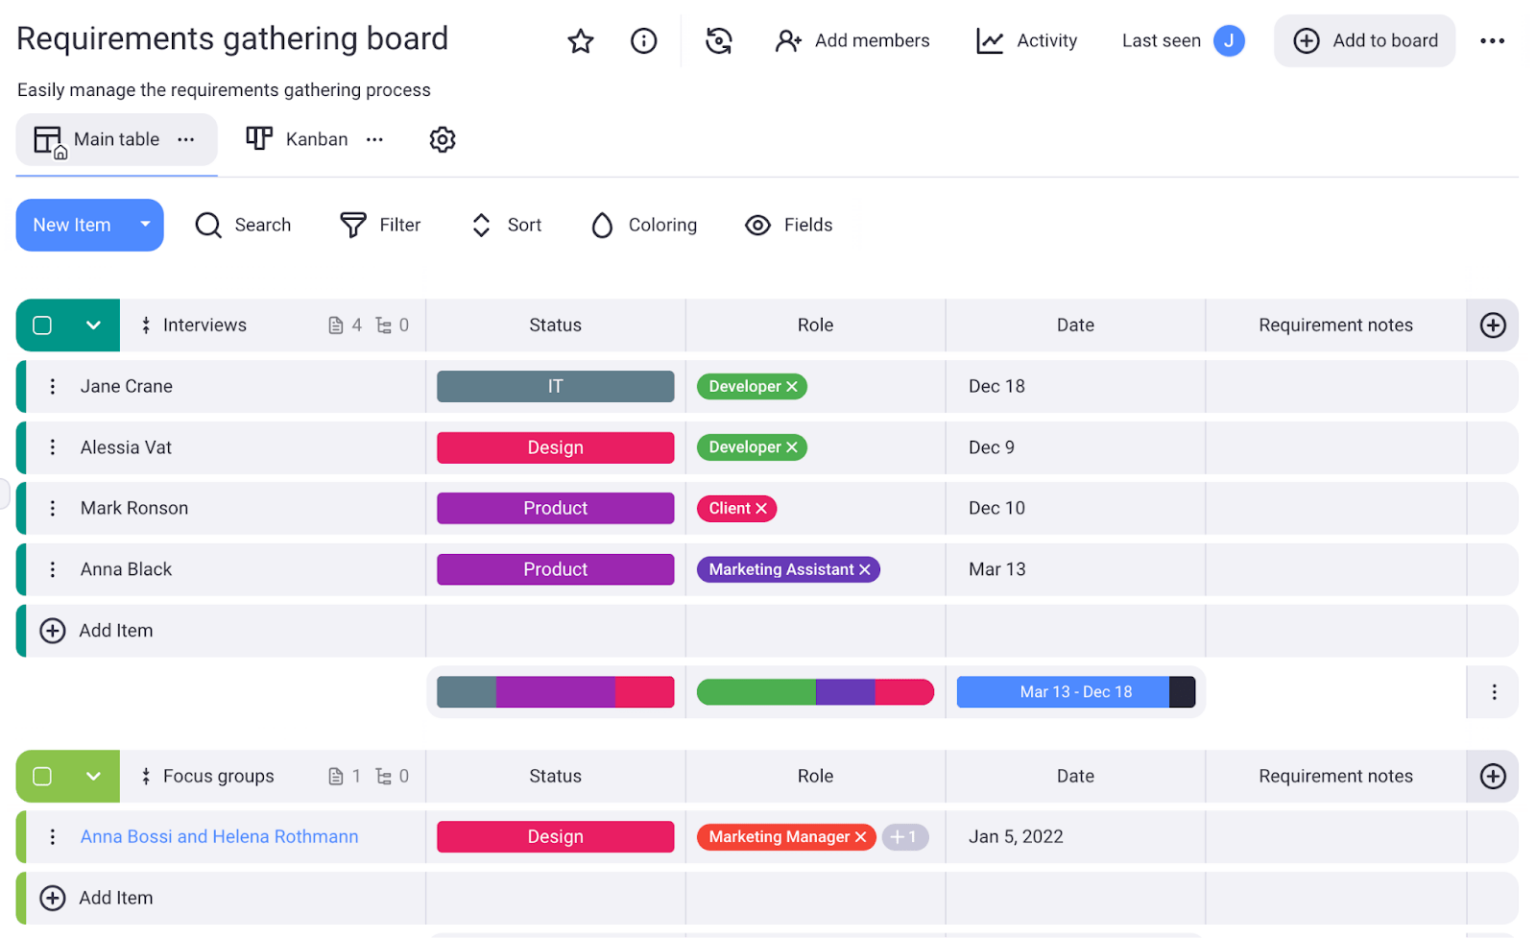Viewport: 1536px width, 938px height.
Task: Open the Fields visibility options
Action: coord(789,225)
